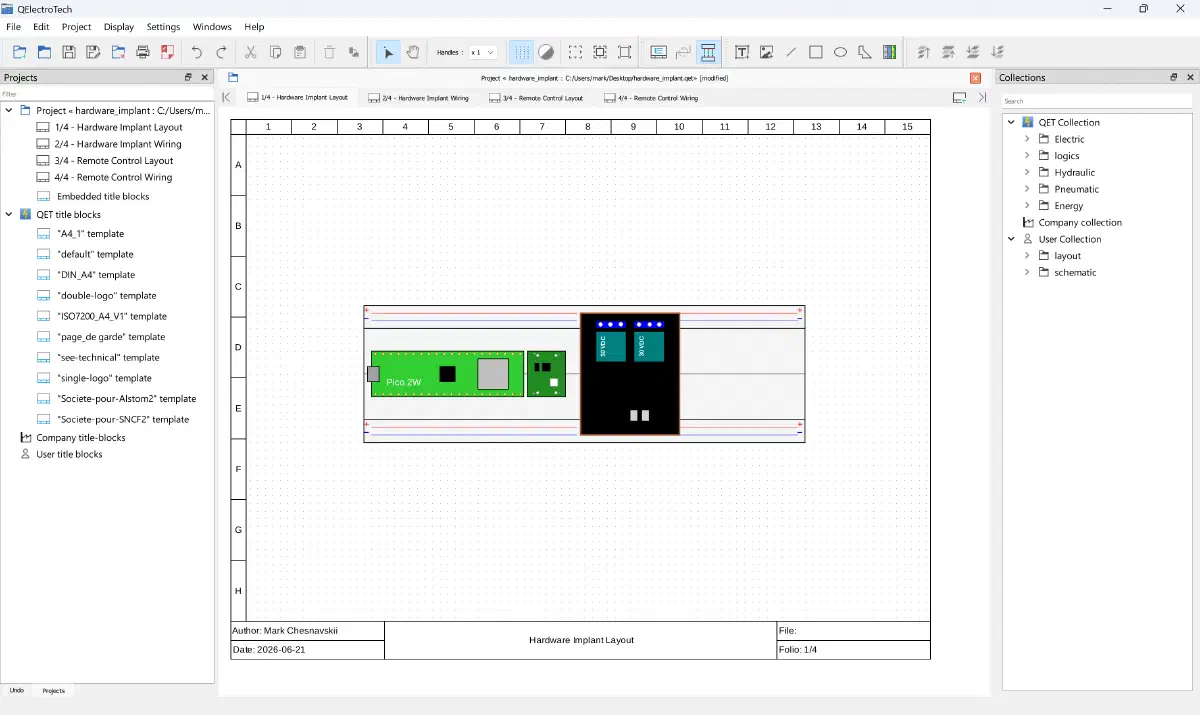The height and width of the screenshot is (715, 1200).
Task: Toggle the selection pointer mode
Action: [388, 52]
